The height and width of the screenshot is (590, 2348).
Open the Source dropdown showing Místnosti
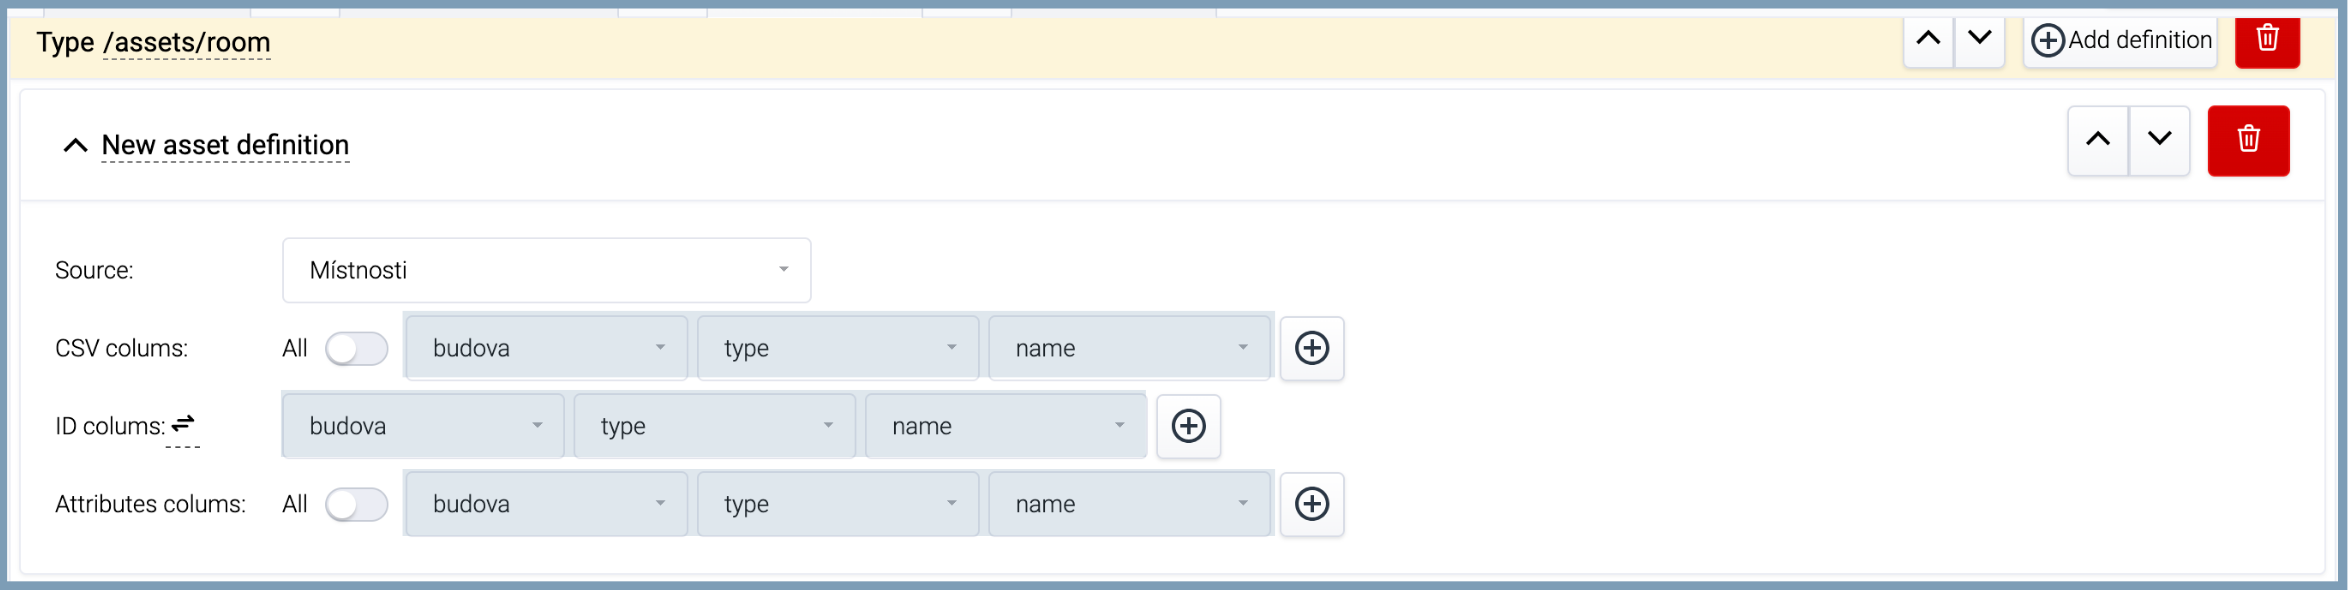(x=546, y=270)
